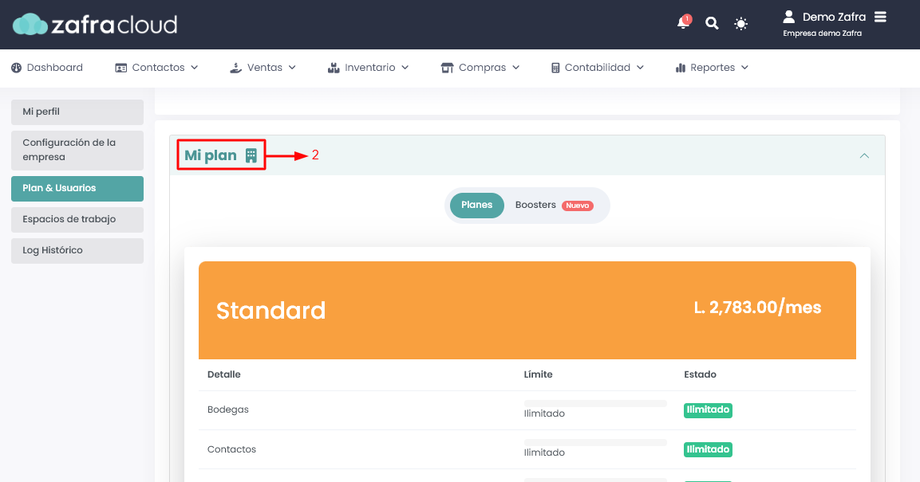The height and width of the screenshot is (482, 920).
Task: Open the Inventario menu
Action: pyautogui.click(x=368, y=68)
